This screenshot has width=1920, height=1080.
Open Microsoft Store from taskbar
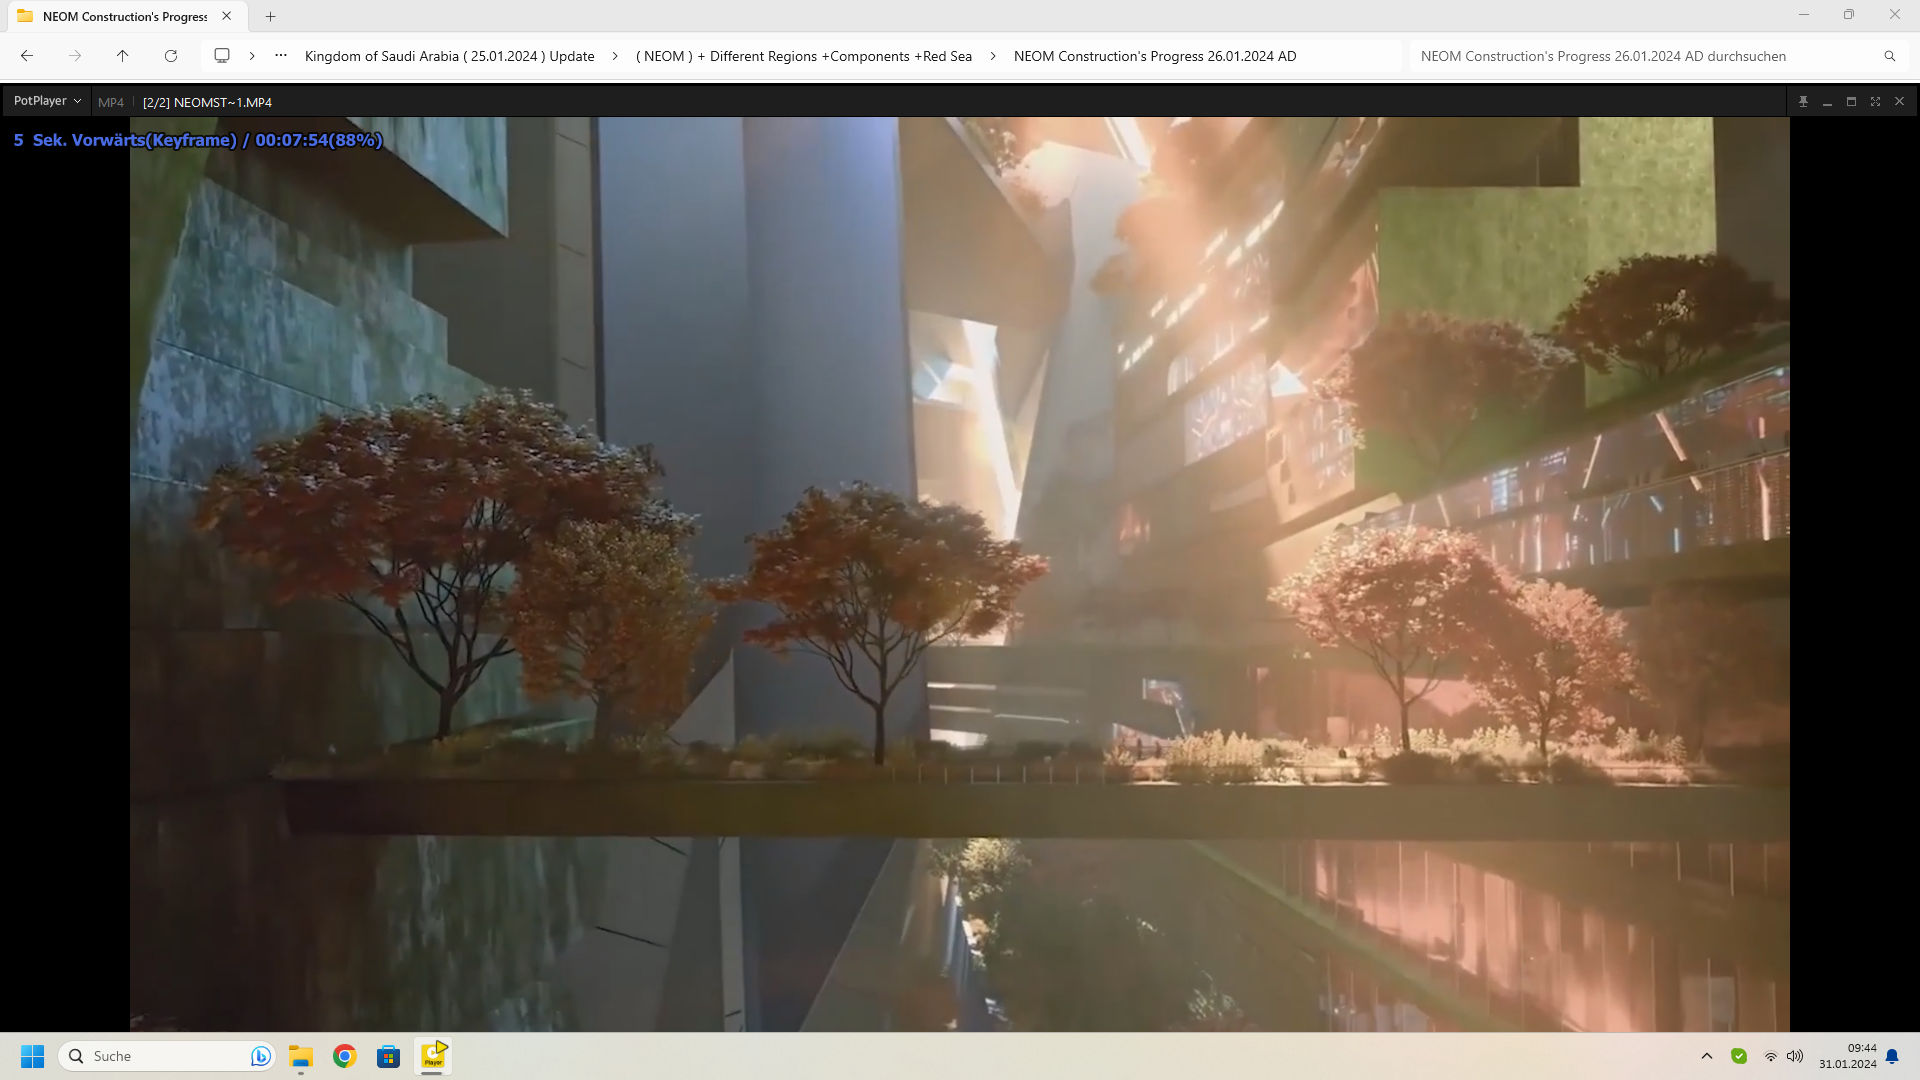point(389,1056)
